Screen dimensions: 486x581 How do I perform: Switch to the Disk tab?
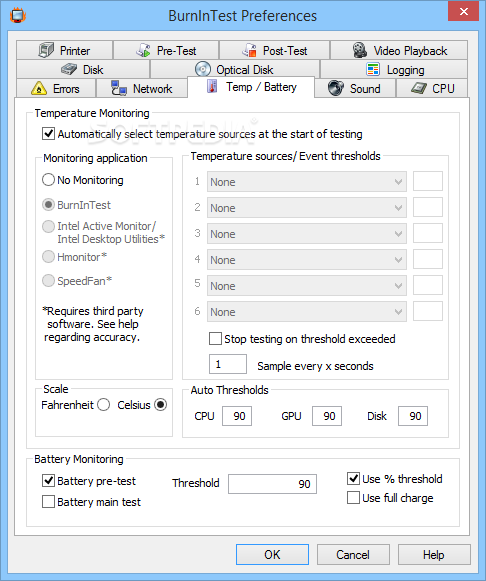(83, 69)
